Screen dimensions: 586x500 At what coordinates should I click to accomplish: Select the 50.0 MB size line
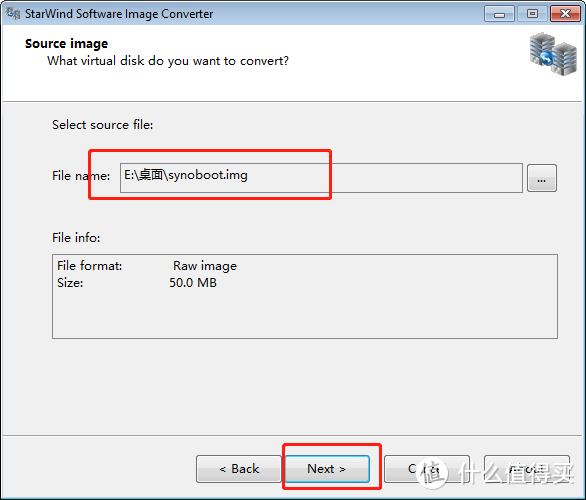coord(137,283)
